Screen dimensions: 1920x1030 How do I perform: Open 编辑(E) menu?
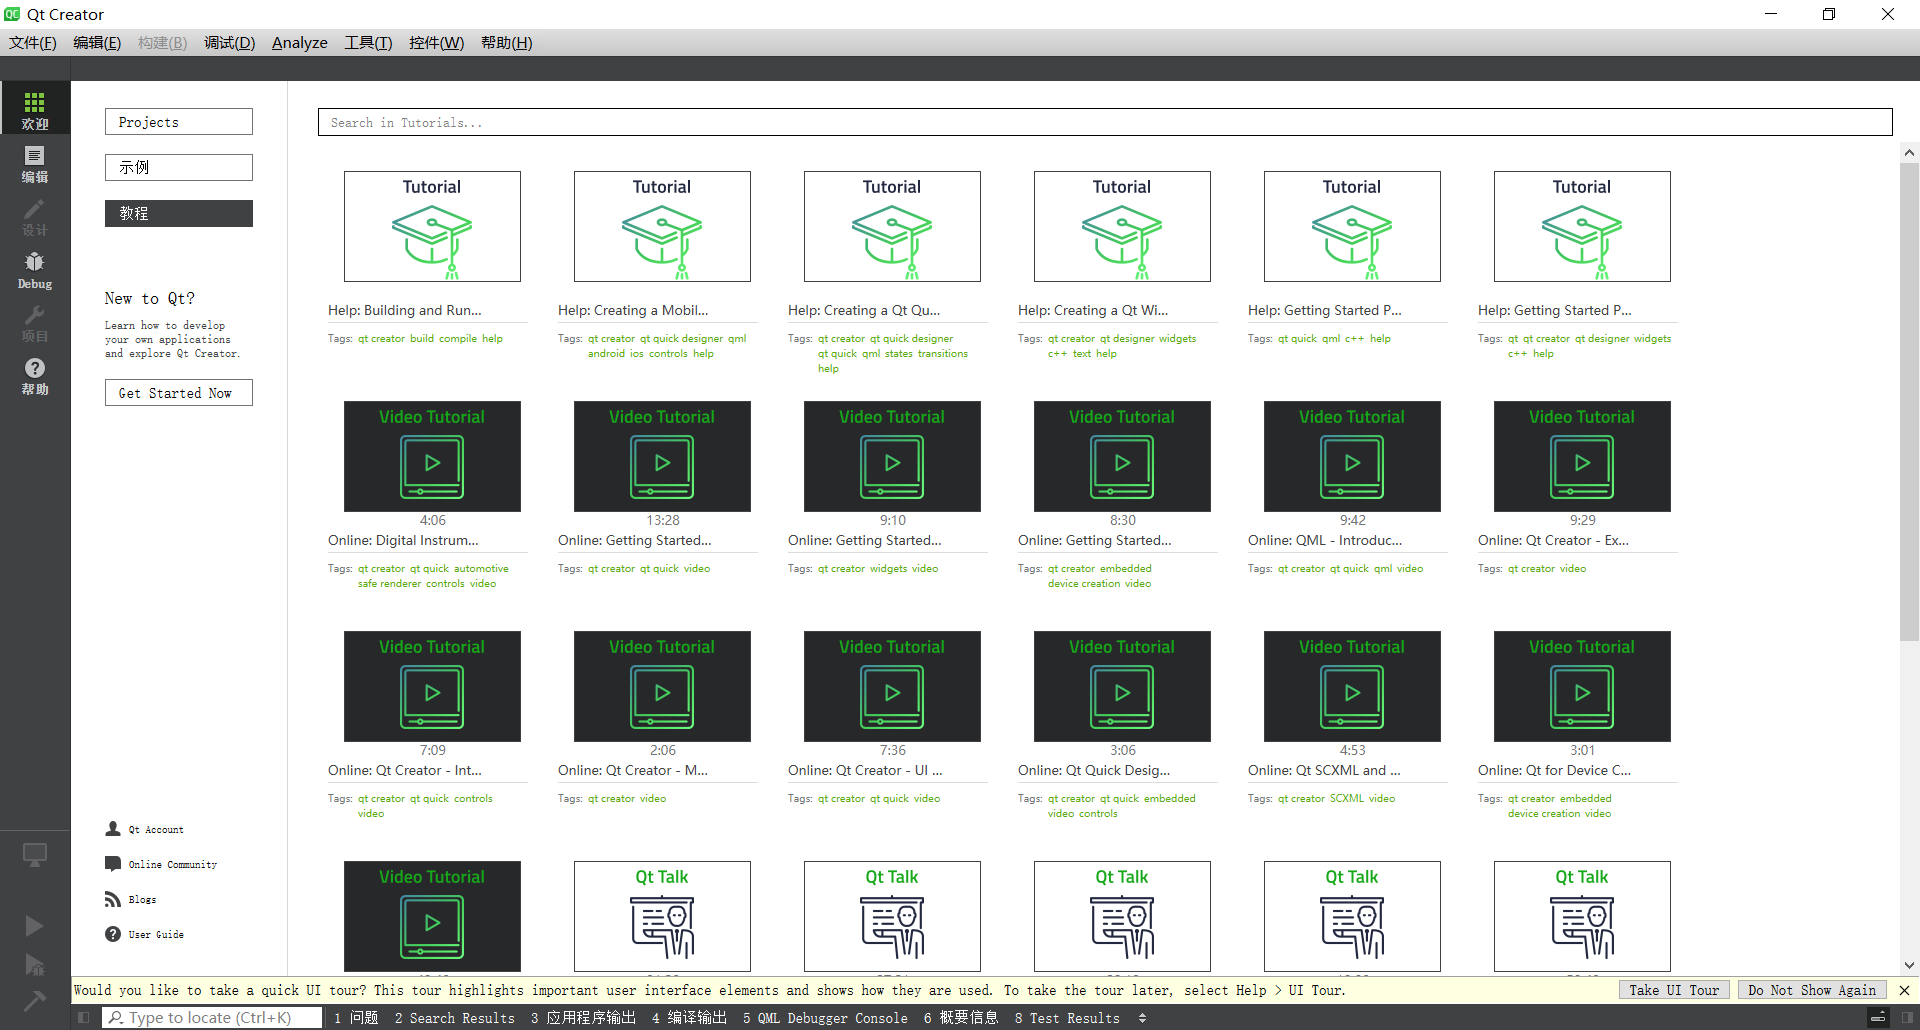click(x=97, y=42)
